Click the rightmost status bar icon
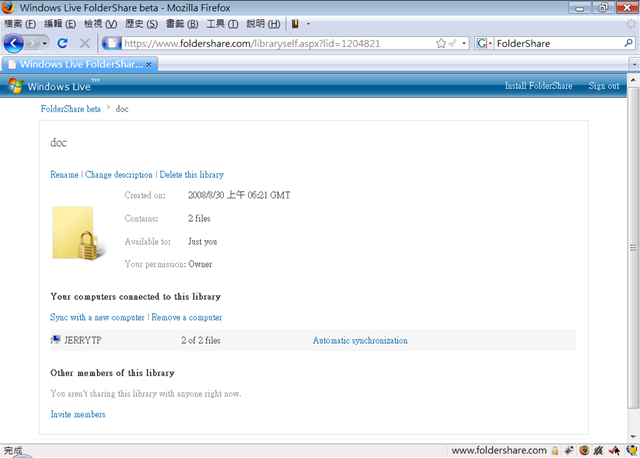This screenshot has height=458, width=640. click(x=632, y=450)
